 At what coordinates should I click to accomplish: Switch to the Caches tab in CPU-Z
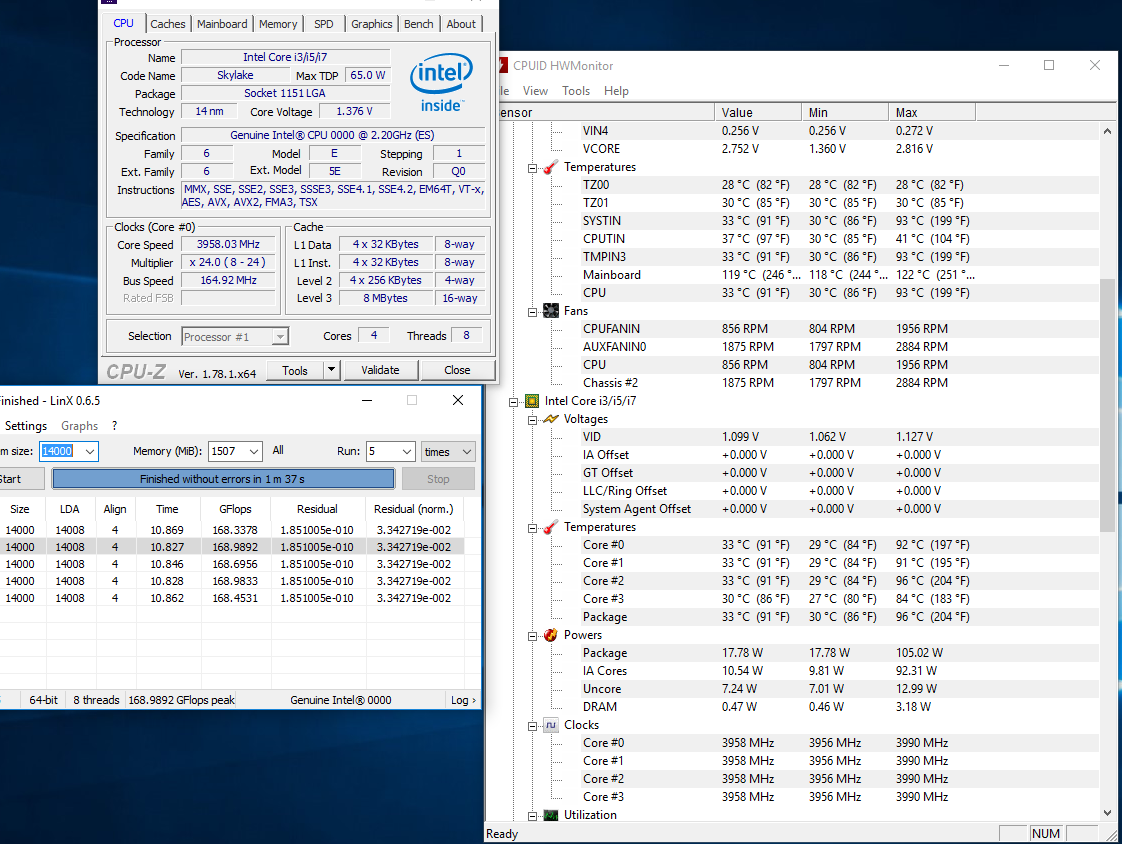167,24
